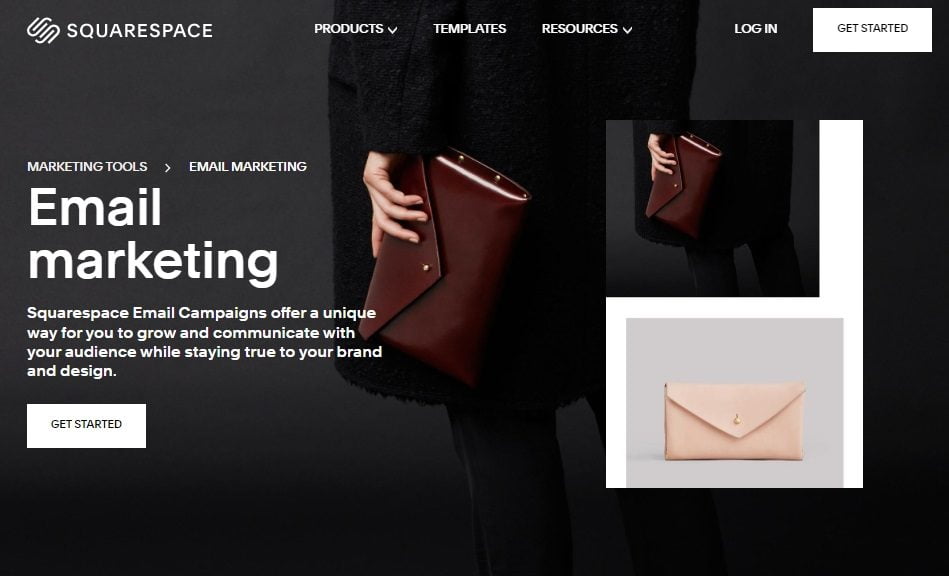
Task: Click the Squarespace Email Campaigns description text
Action: pyautogui.click(x=205, y=342)
